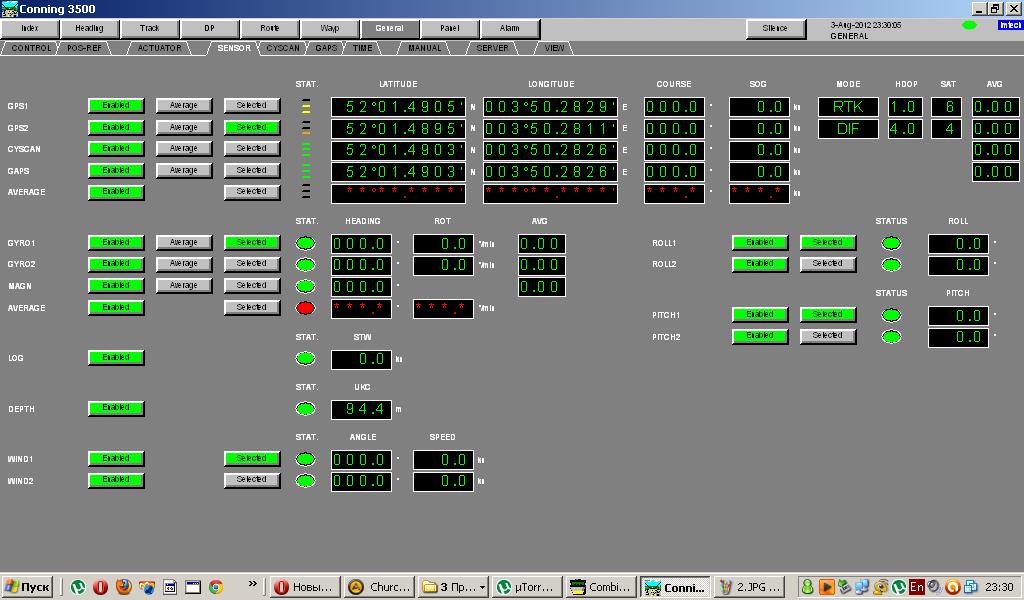Viewport: 1024px width, 600px height.
Task: Toggle the PITCH2 Enabled button
Action: 760,336
